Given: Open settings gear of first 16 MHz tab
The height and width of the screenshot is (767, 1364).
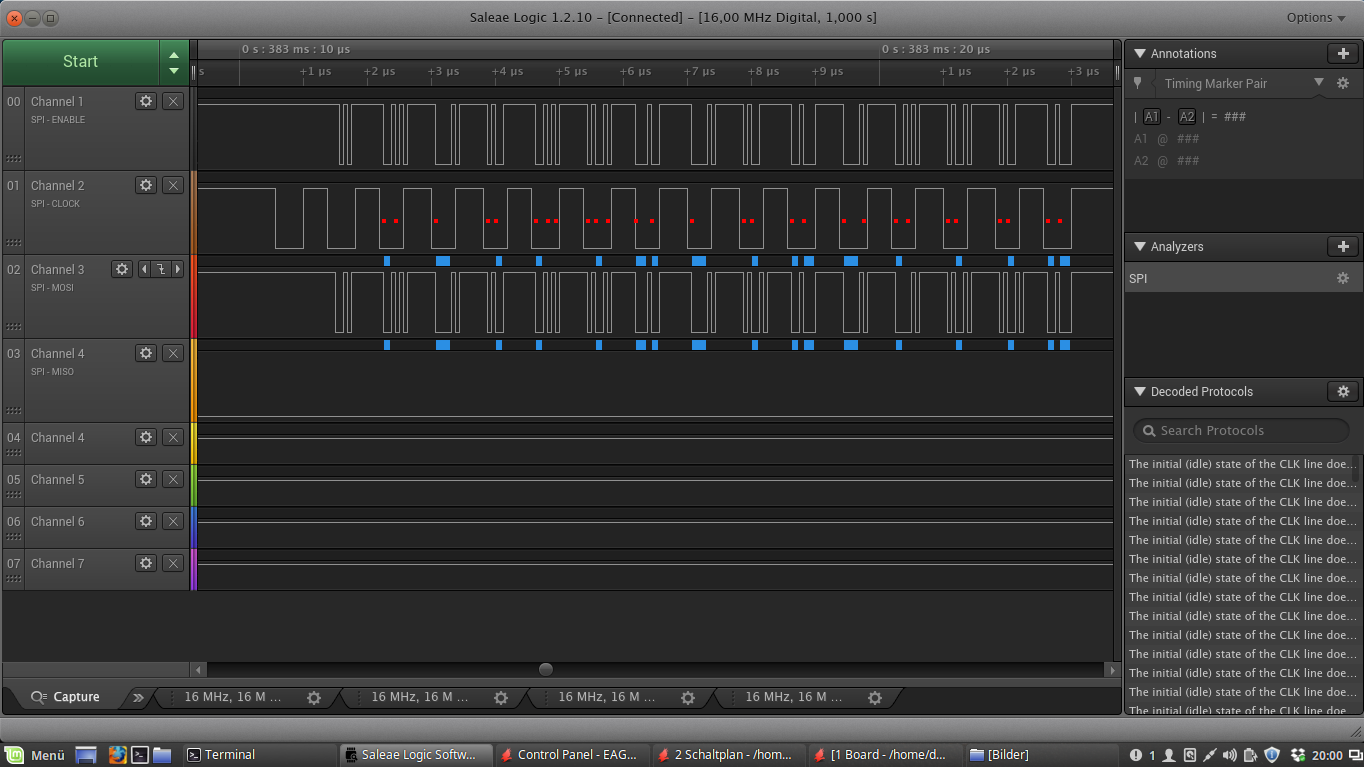Looking at the screenshot, I should [314, 698].
